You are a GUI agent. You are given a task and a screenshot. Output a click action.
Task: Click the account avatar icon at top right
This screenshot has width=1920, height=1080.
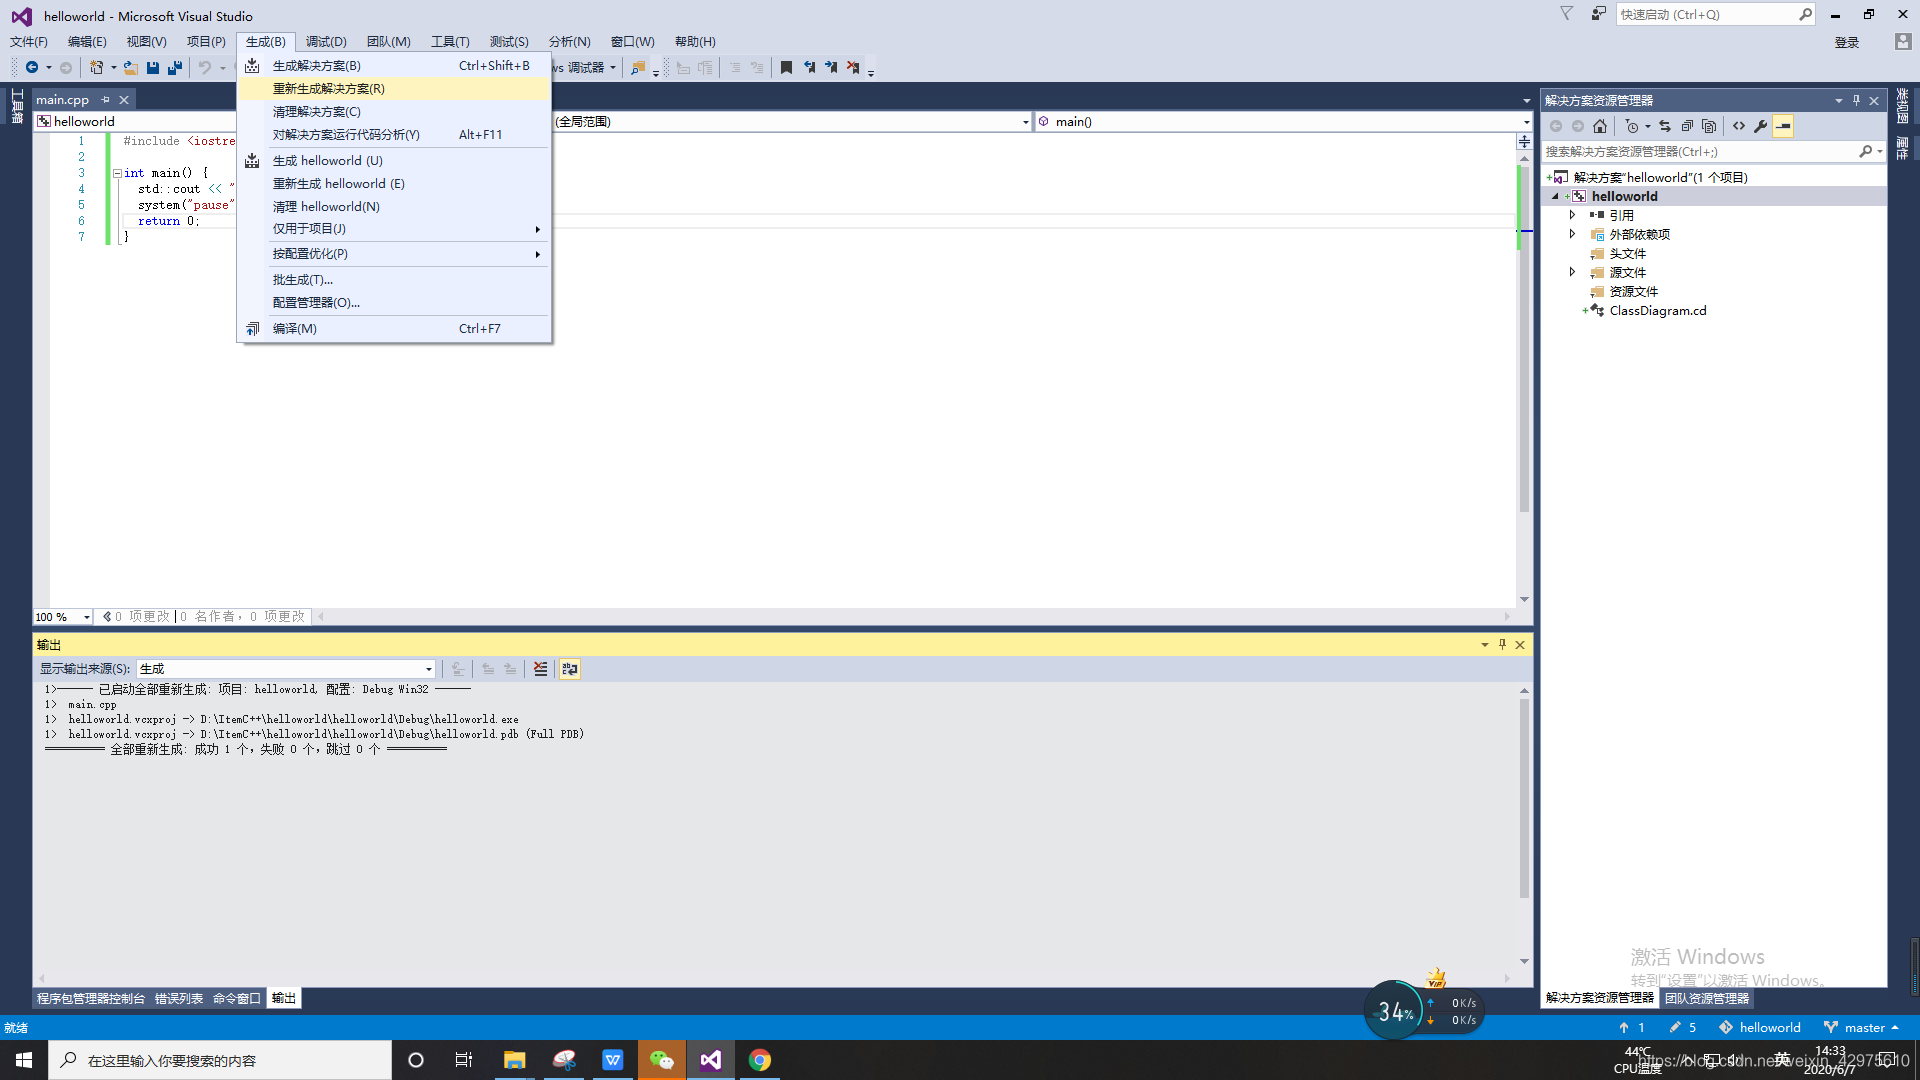pos(1902,42)
